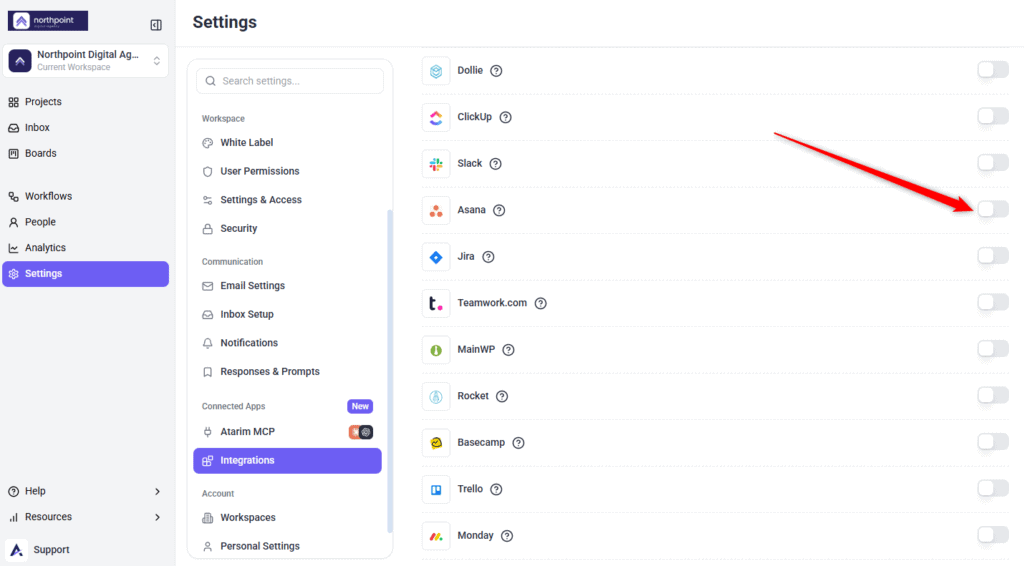Turn on the Trello integration switch
The width and height of the screenshot is (1024, 566).
pos(993,488)
